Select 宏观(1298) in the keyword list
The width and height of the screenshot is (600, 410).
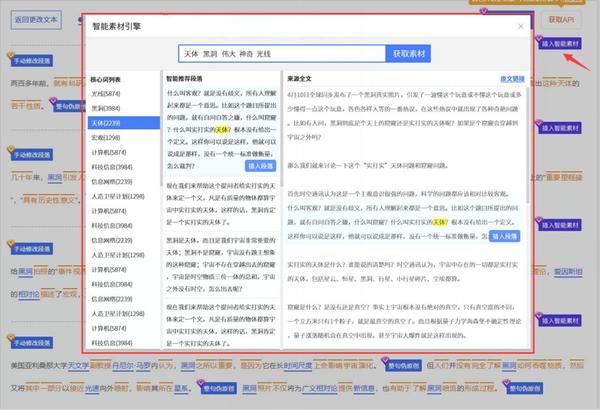(123, 137)
